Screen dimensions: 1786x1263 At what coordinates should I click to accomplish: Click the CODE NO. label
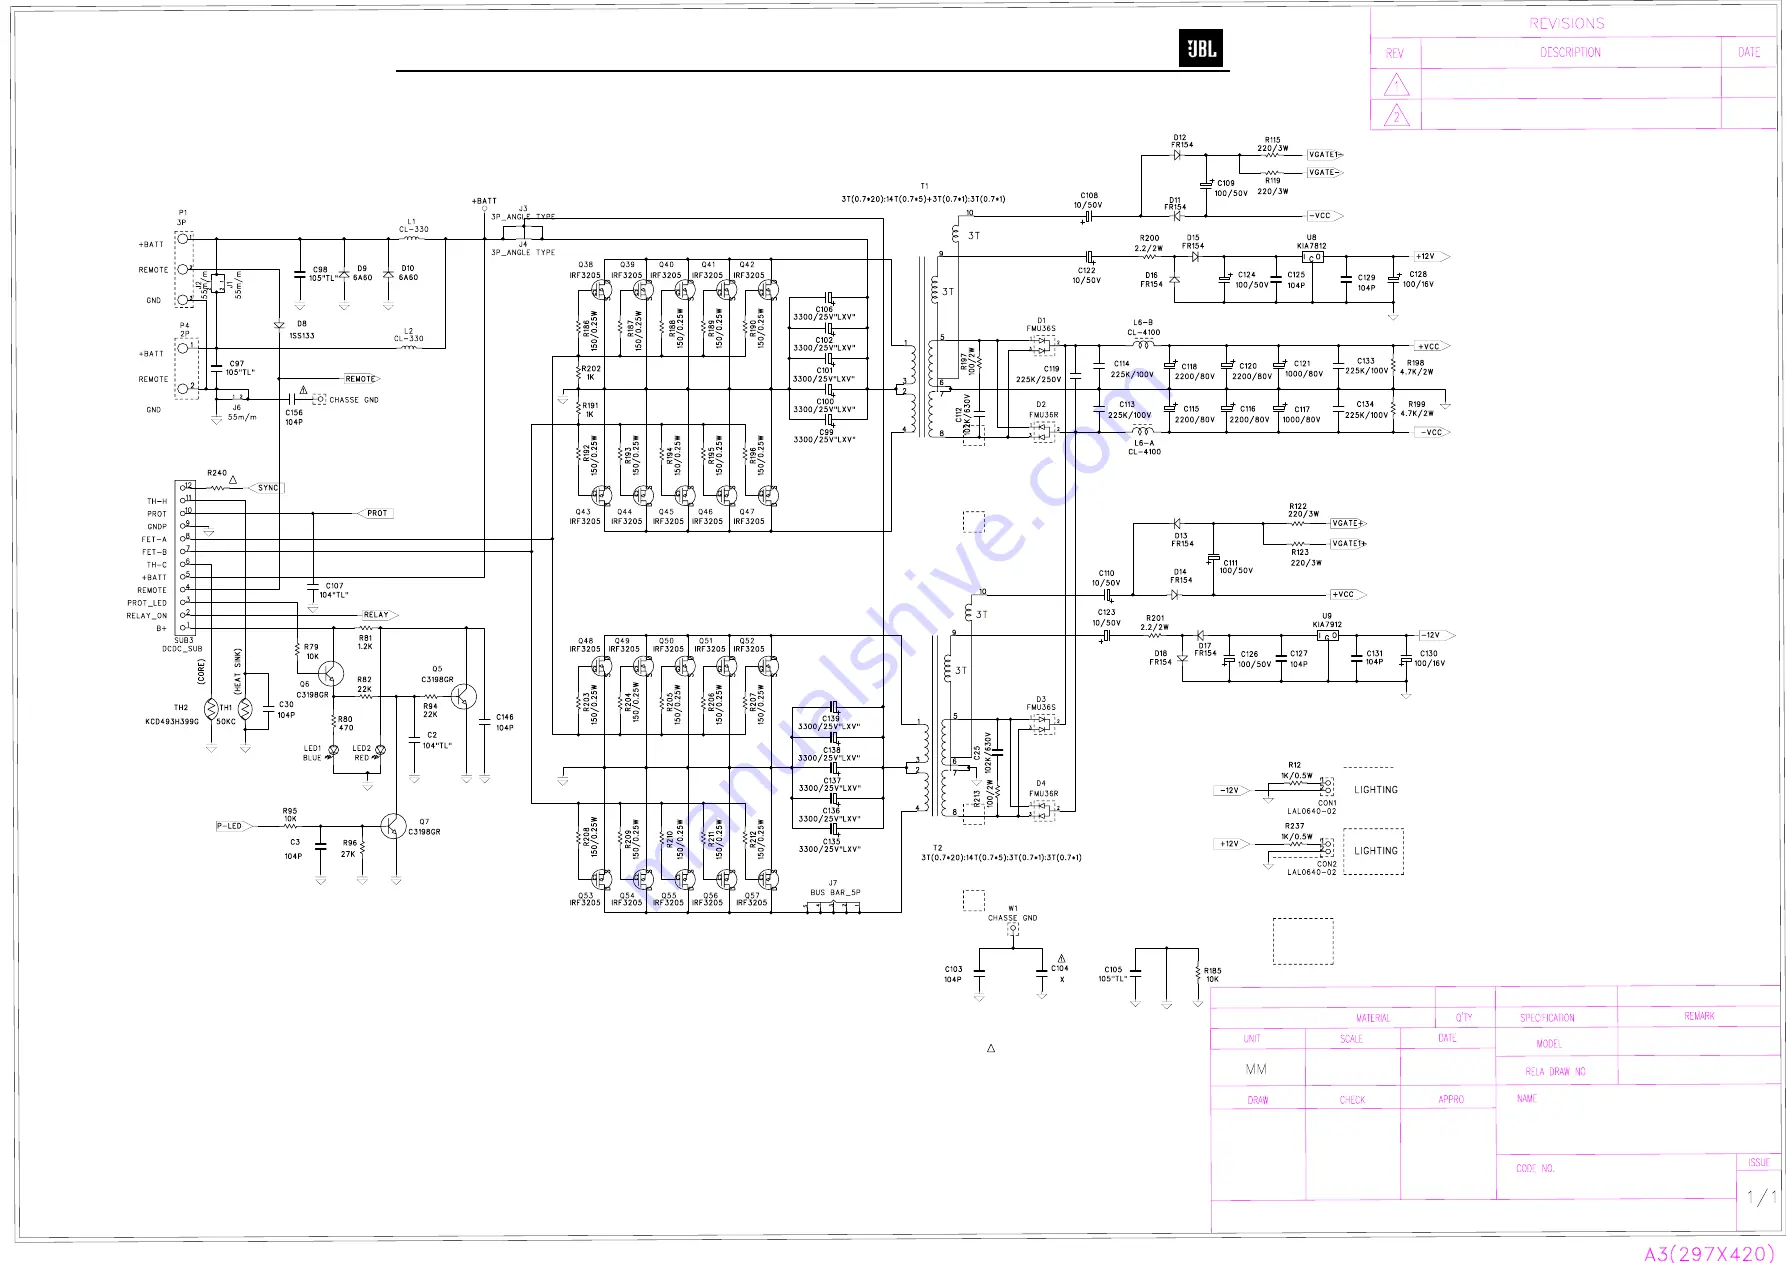click(1535, 1168)
